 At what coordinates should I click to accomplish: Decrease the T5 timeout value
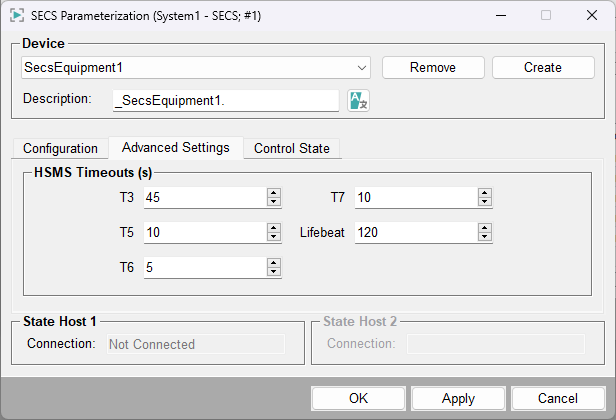[x=273, y=237]
